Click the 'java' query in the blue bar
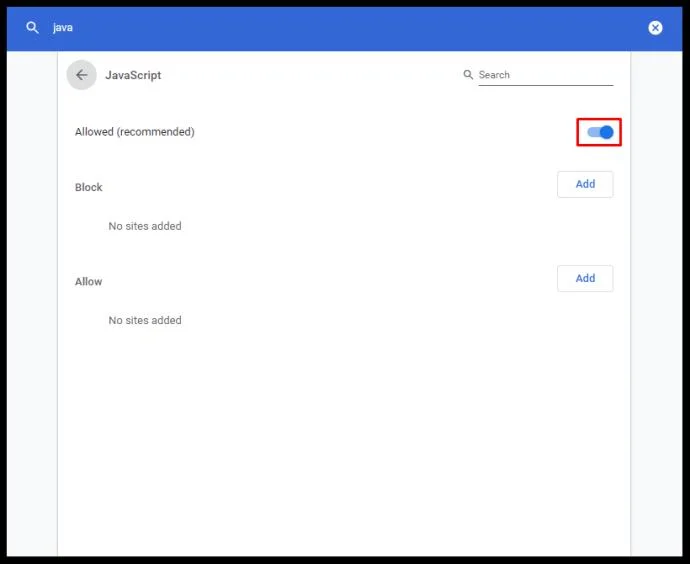Viewport: 690px width, 564px height. (x=62, y=28)
